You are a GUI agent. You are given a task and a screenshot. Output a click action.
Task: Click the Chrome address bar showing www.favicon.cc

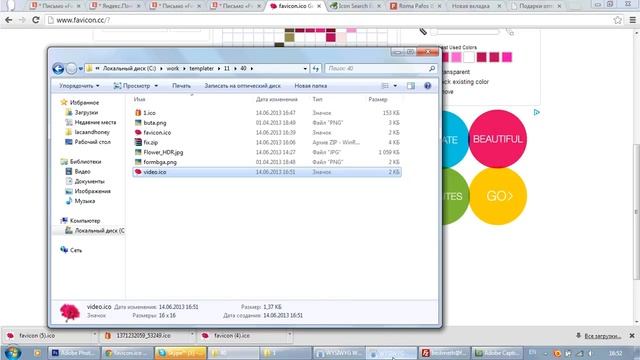click(x=327, y=20)
